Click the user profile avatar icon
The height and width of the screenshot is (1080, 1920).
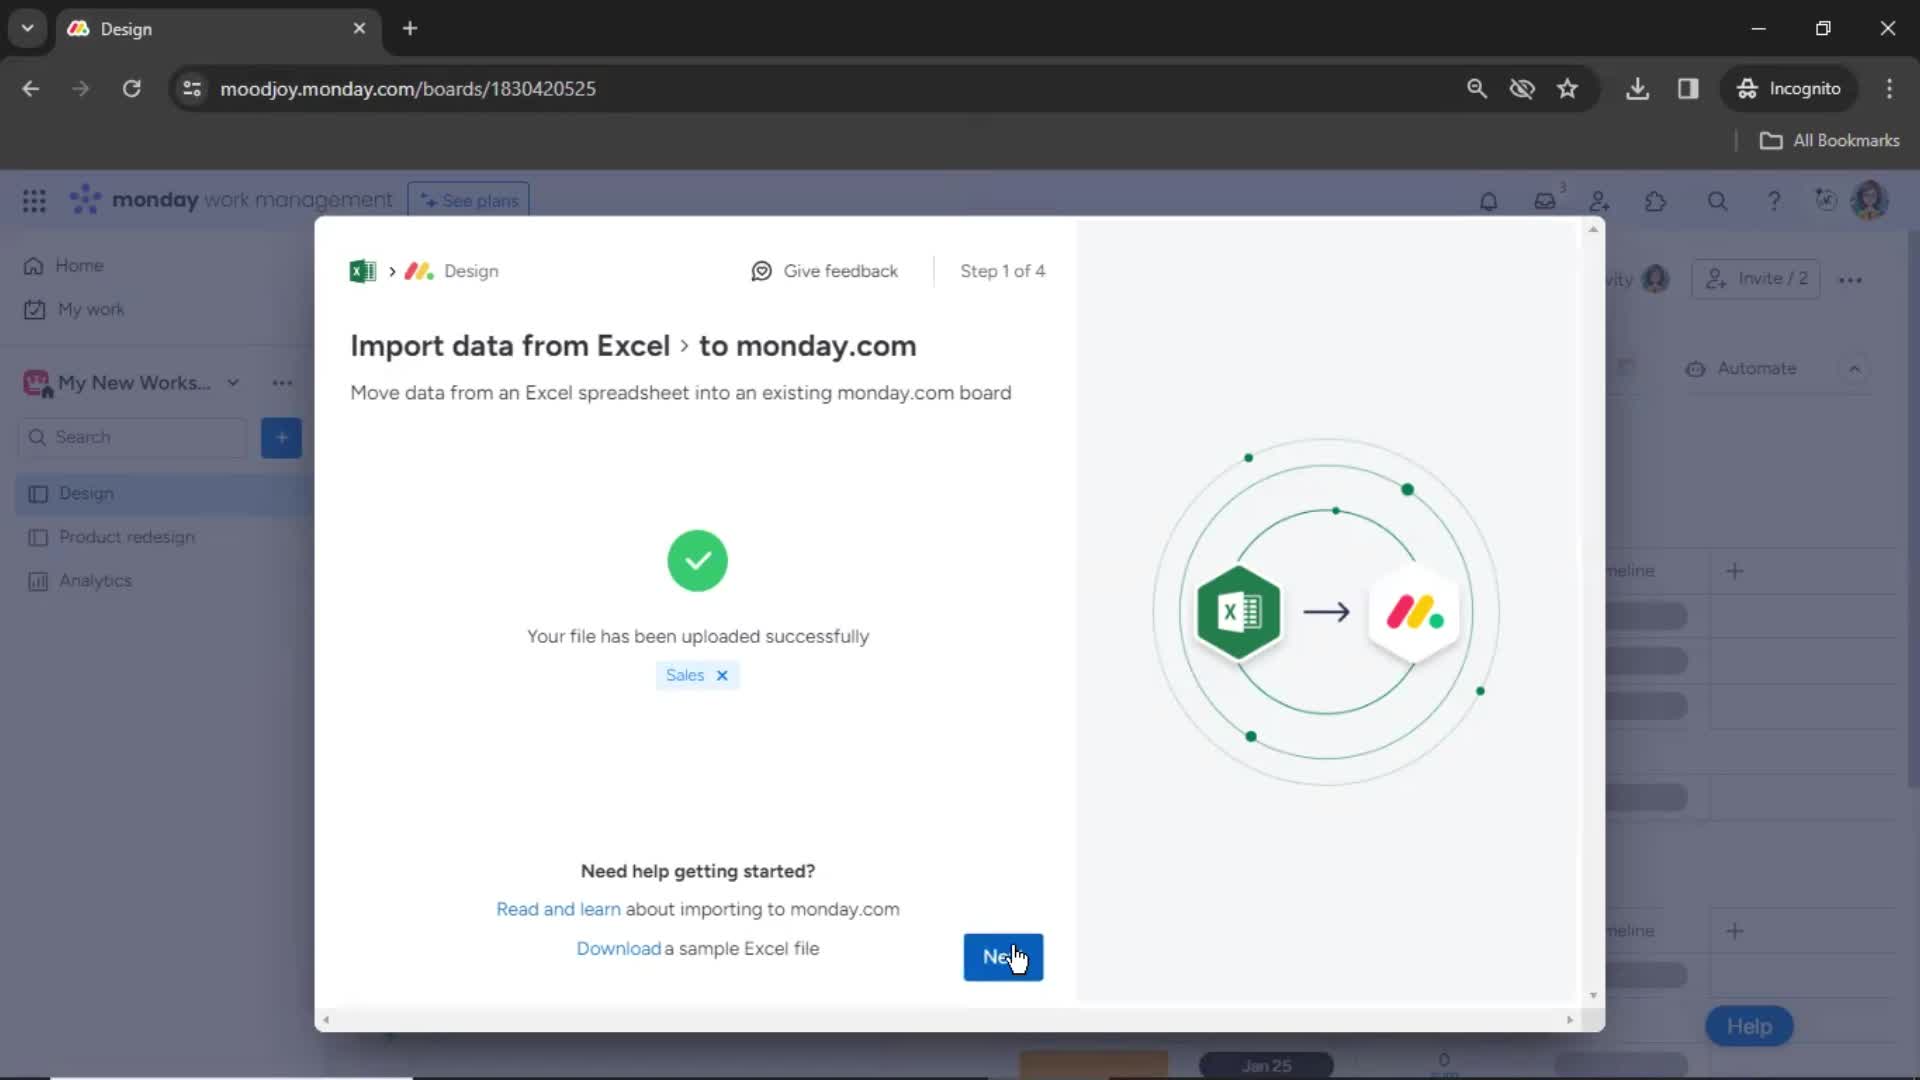[x=1870, y=200]
